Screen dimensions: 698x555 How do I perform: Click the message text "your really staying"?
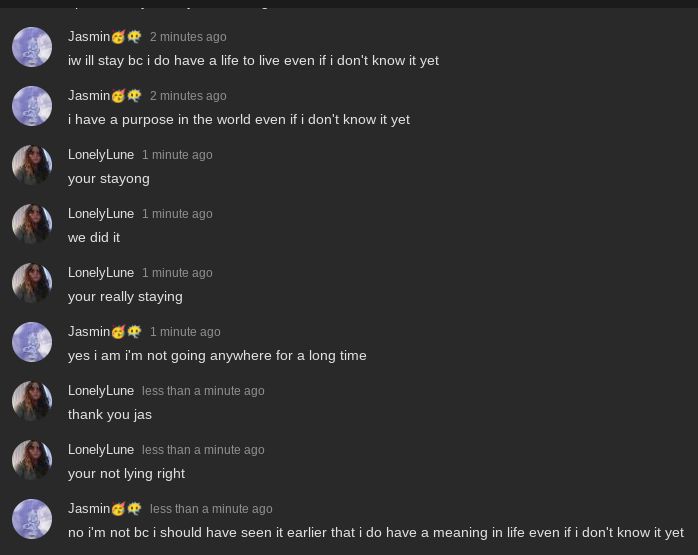(x=125, y=296)
